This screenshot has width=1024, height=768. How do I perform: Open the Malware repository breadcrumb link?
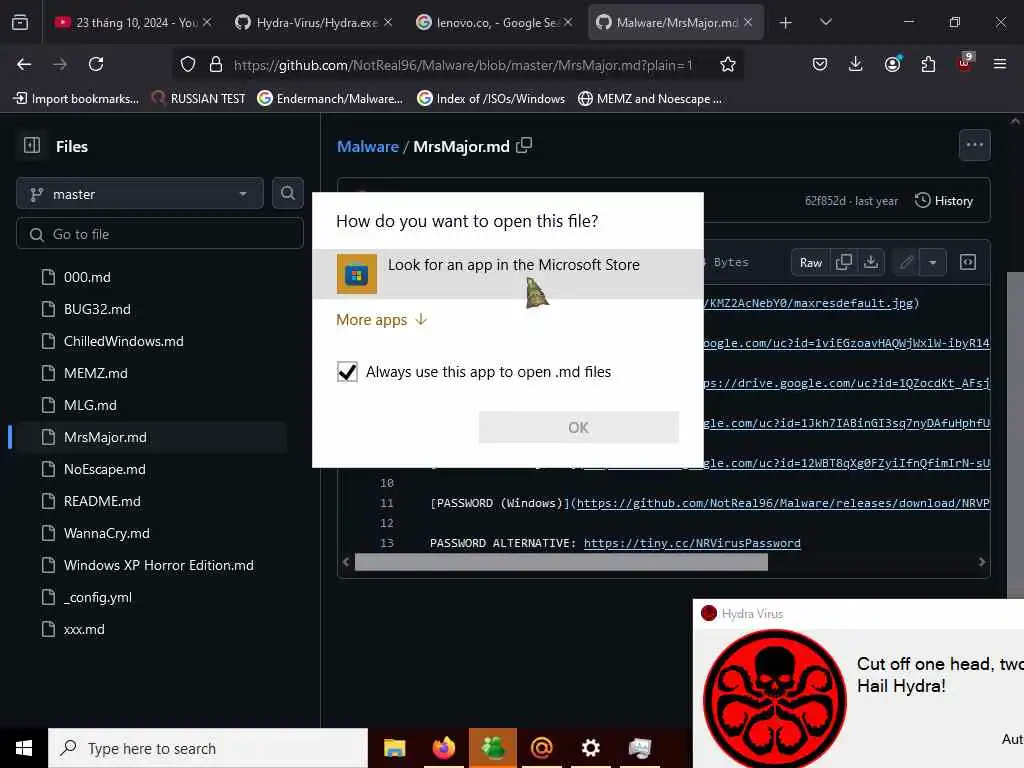click(368, 146)
